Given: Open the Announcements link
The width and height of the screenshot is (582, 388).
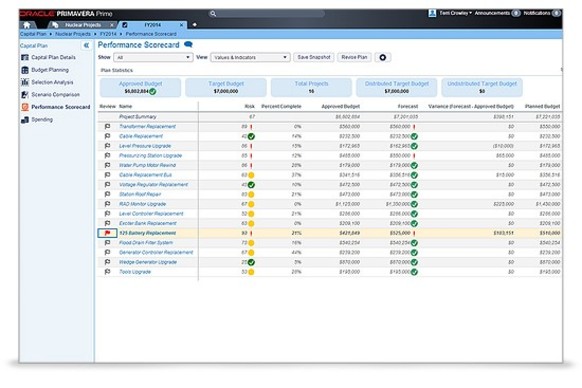Looking at the screenshot, I should (492, 13).
